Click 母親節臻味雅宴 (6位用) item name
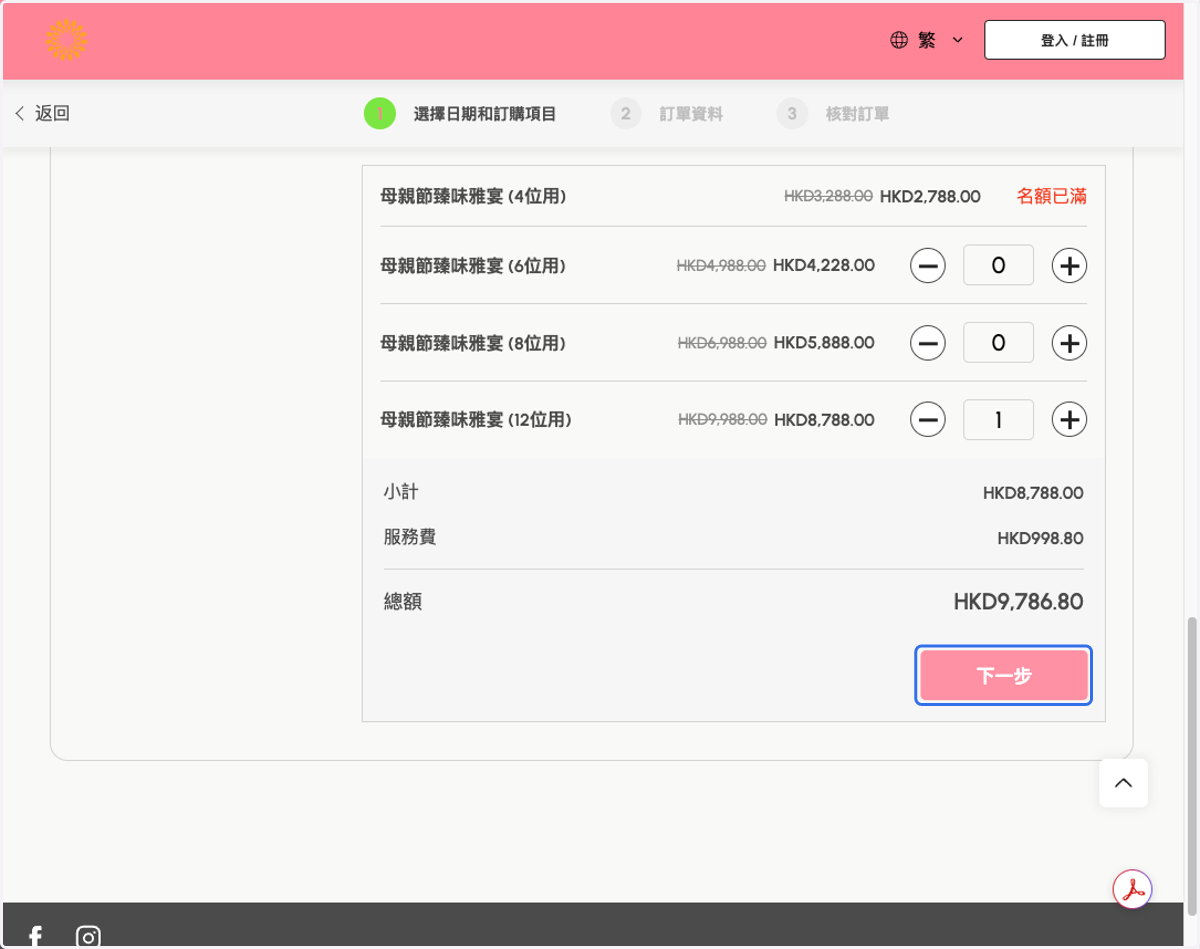Viewport: 1200px width, 949px height. (474, 266)
